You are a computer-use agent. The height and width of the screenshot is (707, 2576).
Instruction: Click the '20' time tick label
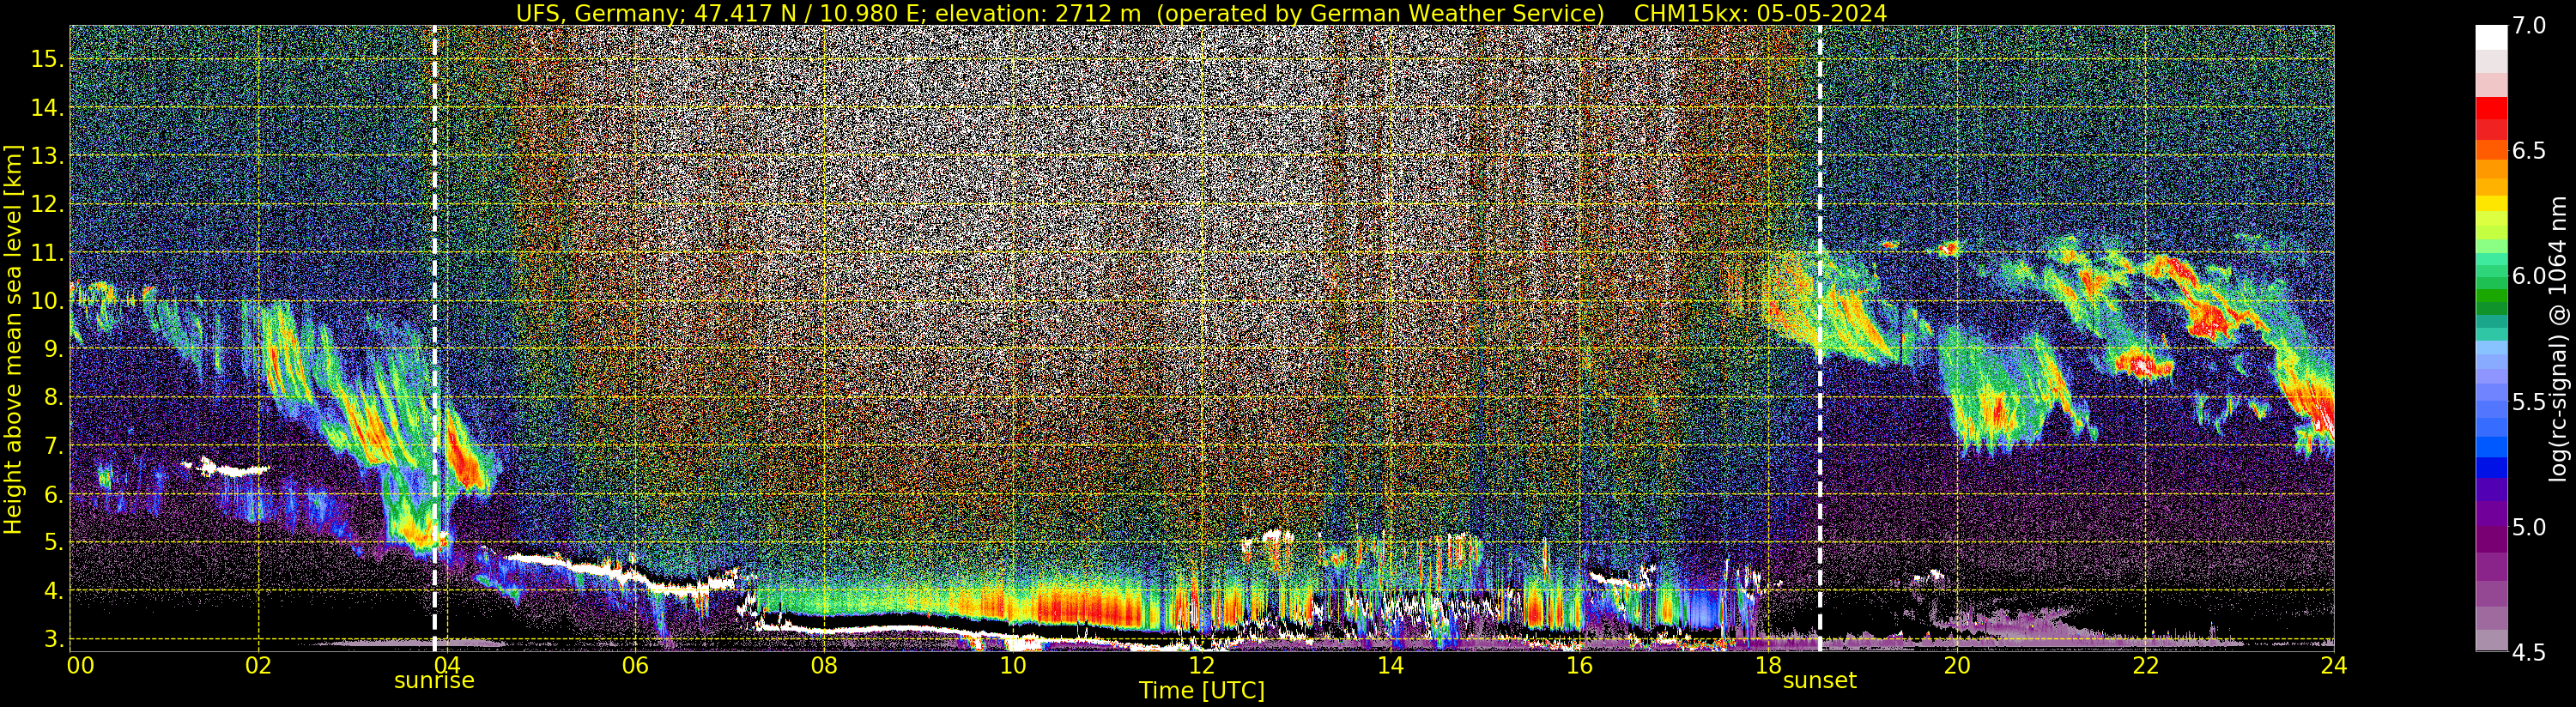point(1956,665)
